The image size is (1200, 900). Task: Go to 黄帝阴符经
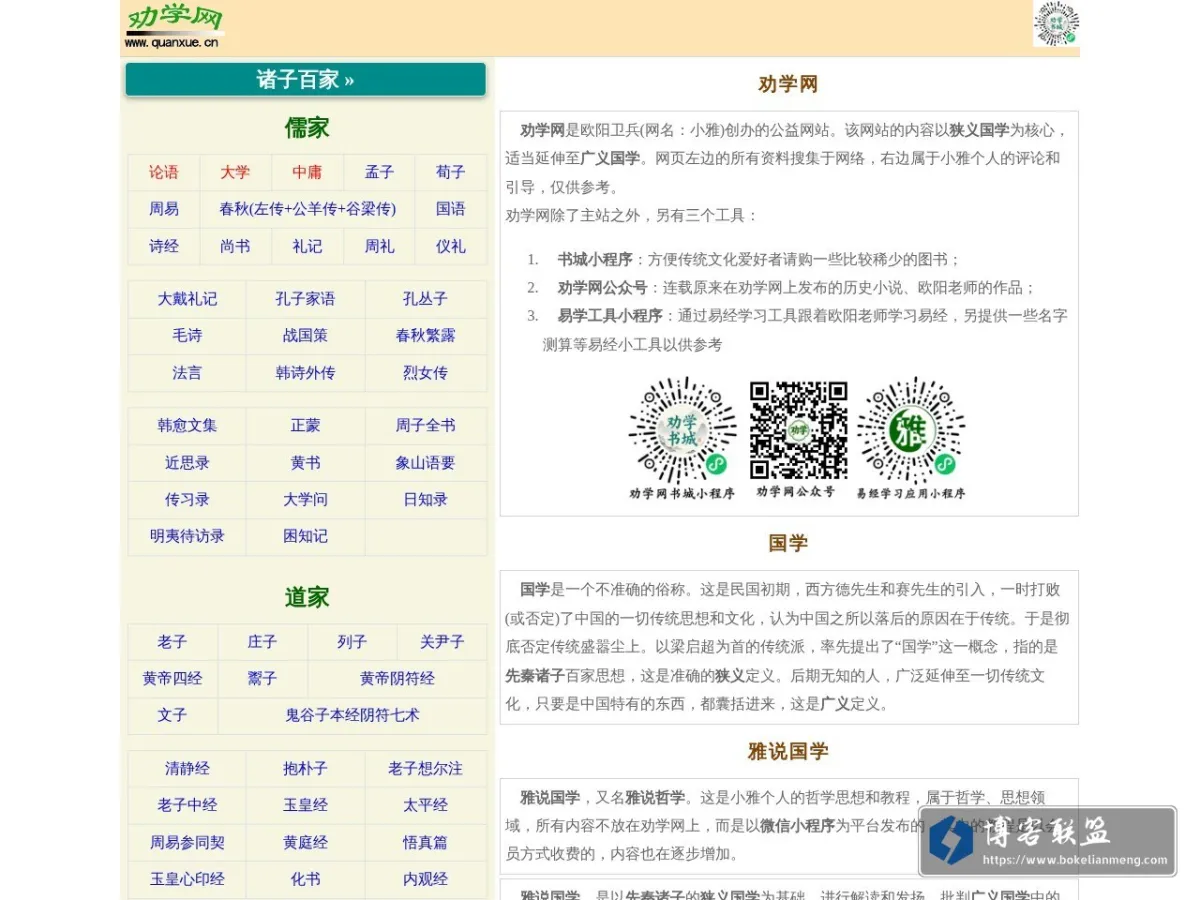point(397,679)
